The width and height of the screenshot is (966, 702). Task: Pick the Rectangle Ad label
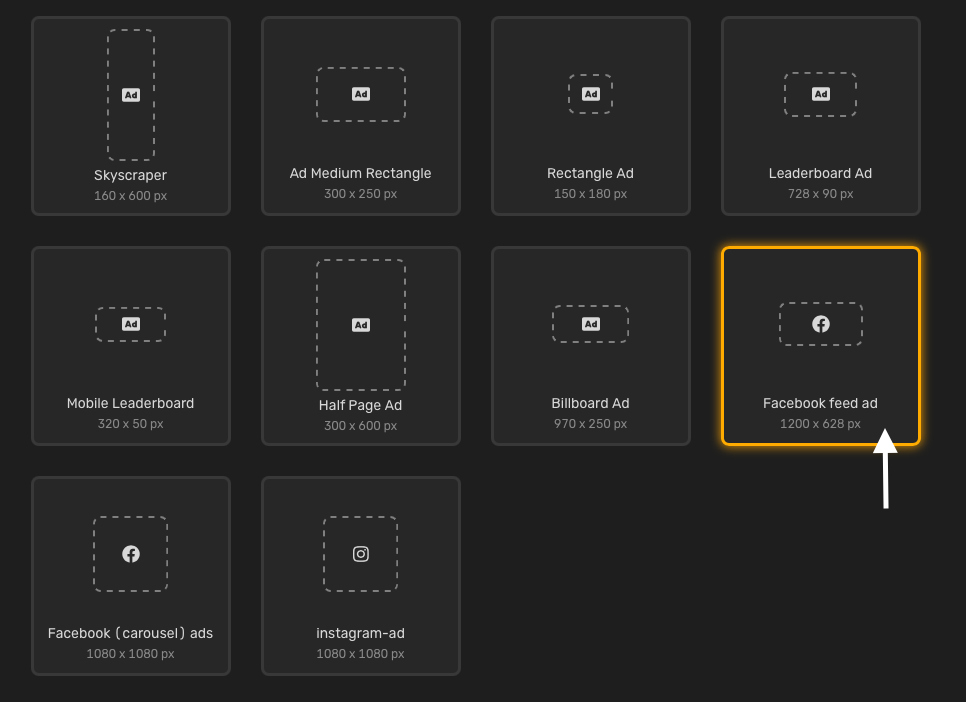pyautogui.click(x=590, y=174)
